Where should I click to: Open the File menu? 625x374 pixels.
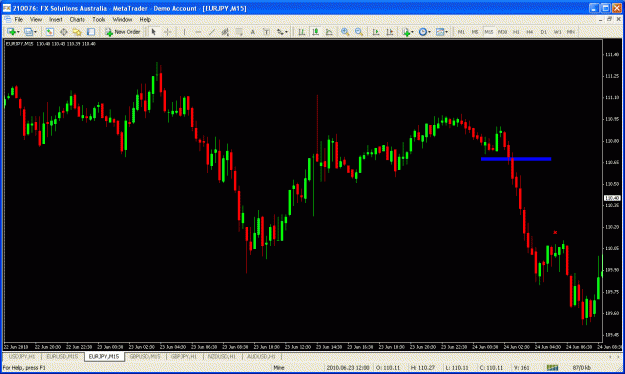pyautogui.click(x=19, y=19)
